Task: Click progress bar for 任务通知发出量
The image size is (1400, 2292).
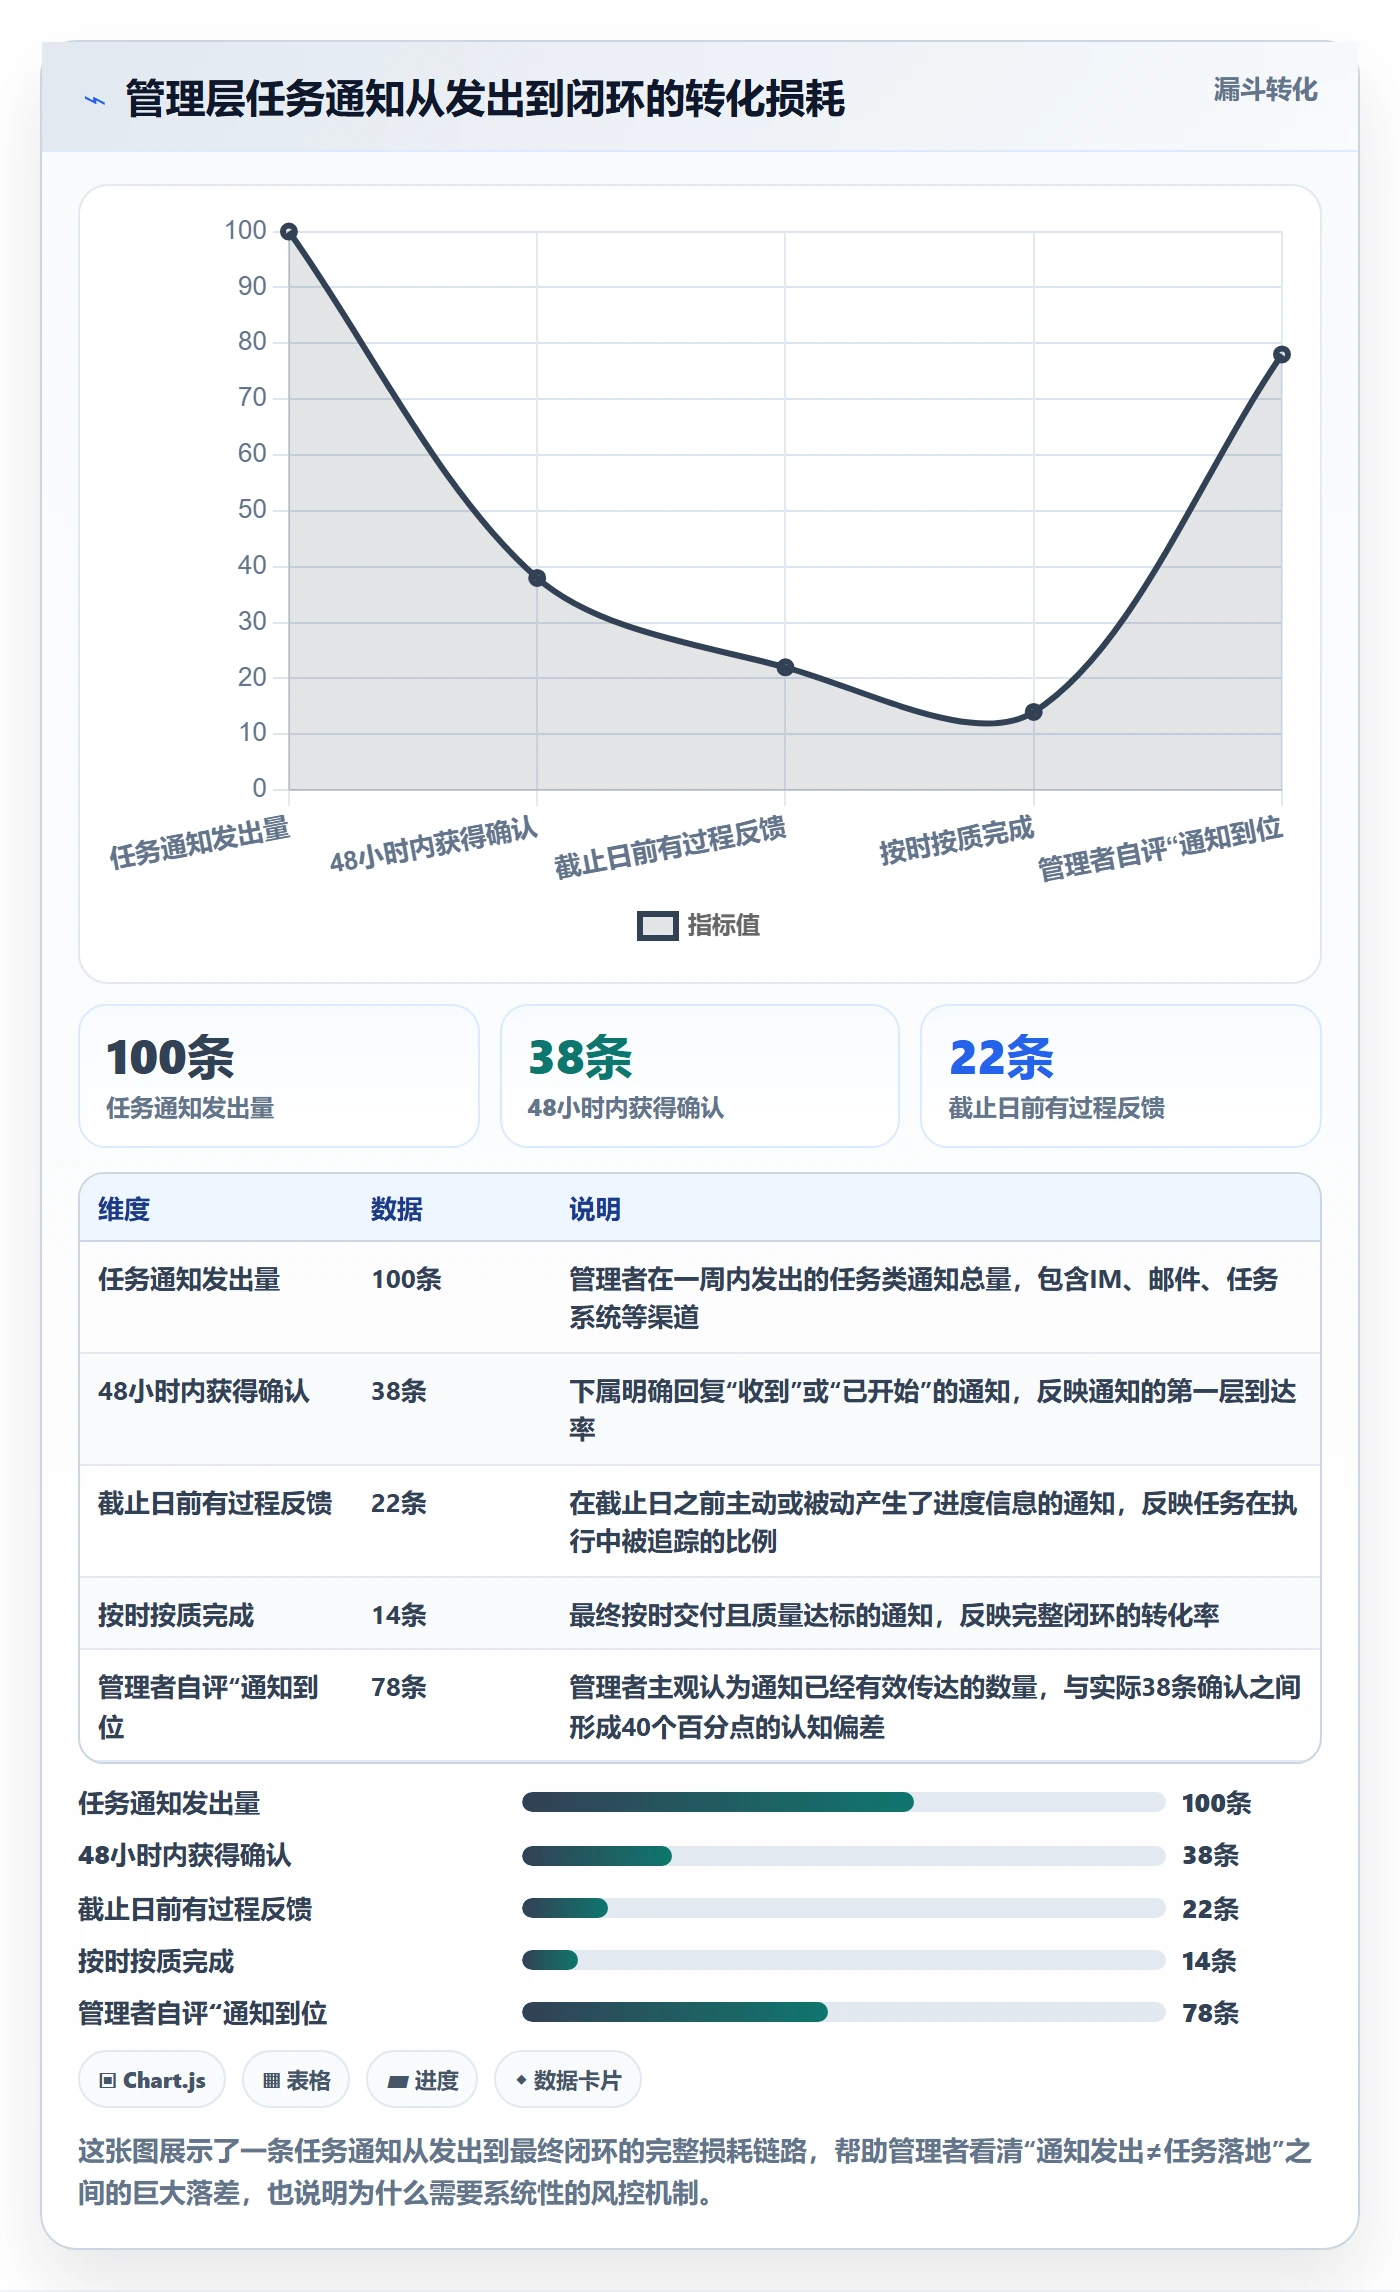Action: click(843, 1802)
